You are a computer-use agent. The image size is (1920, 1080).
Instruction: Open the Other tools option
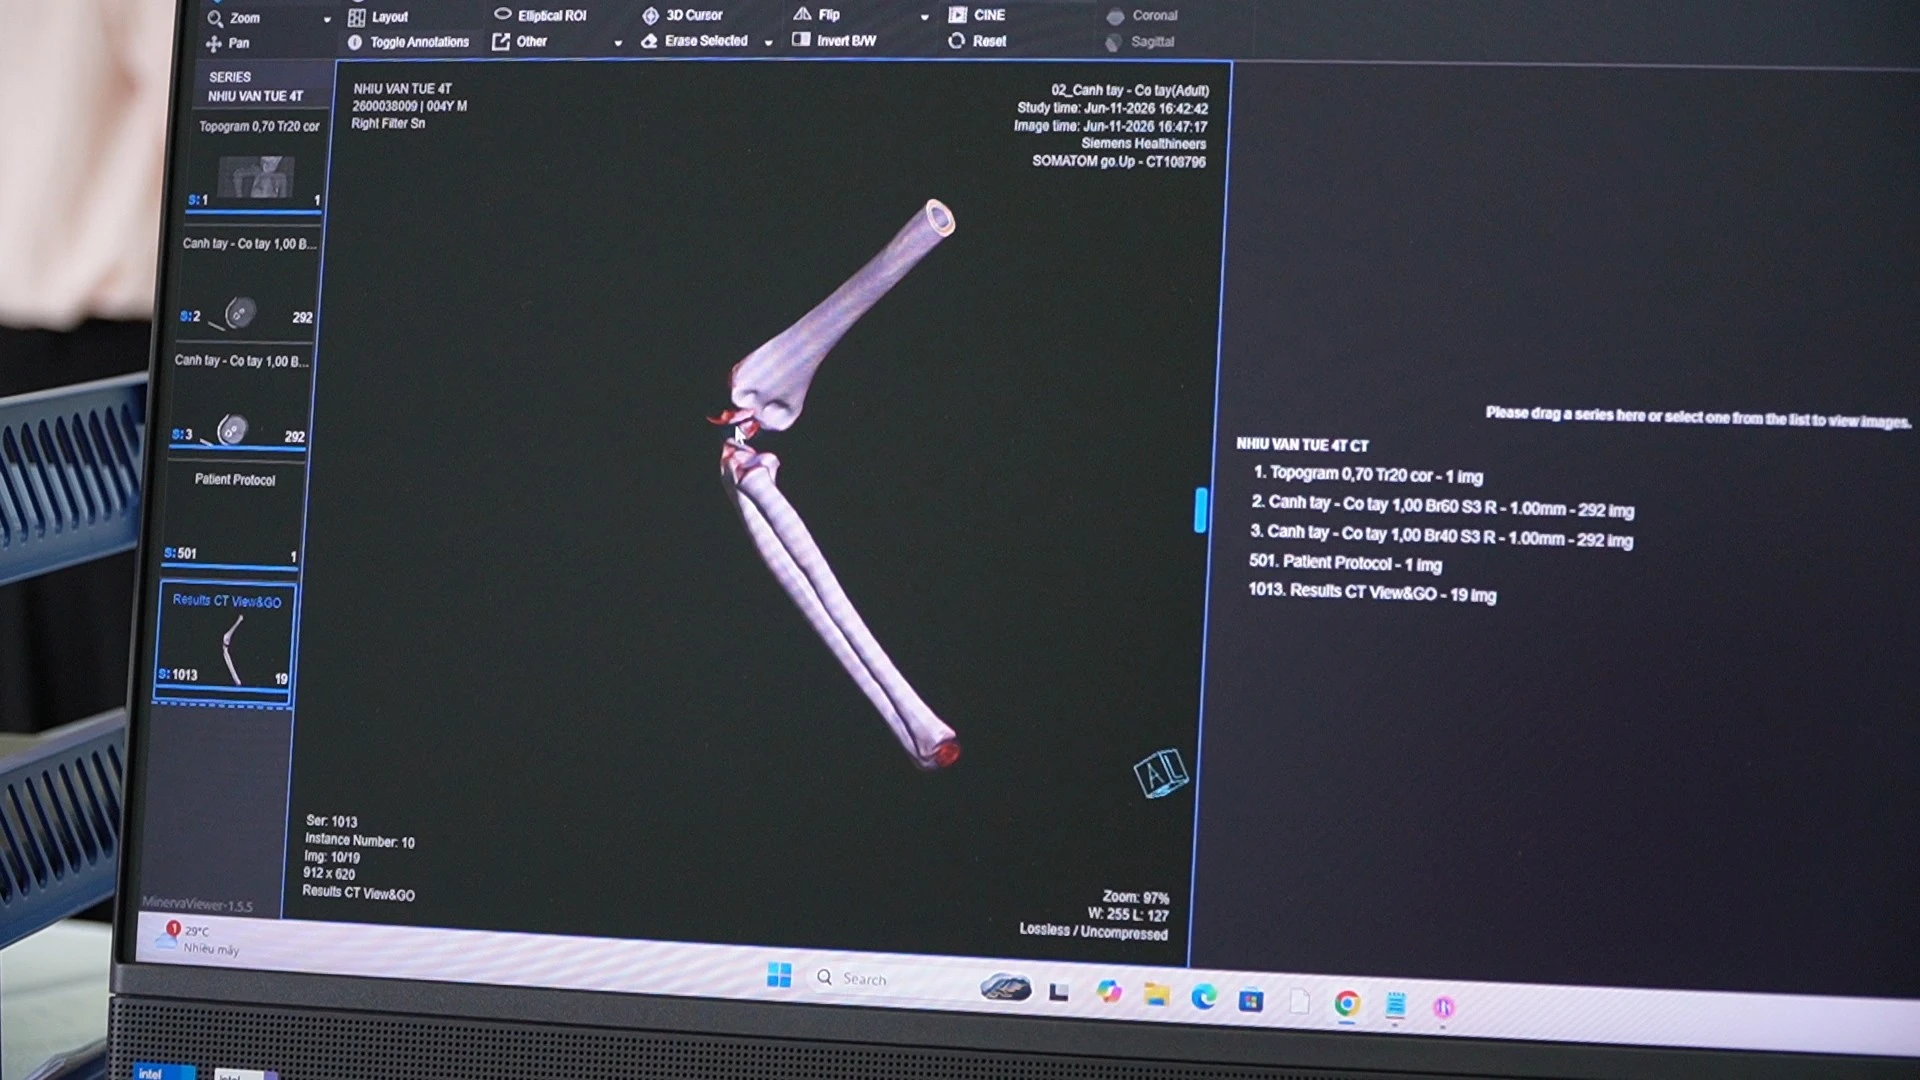click(520, 41)
